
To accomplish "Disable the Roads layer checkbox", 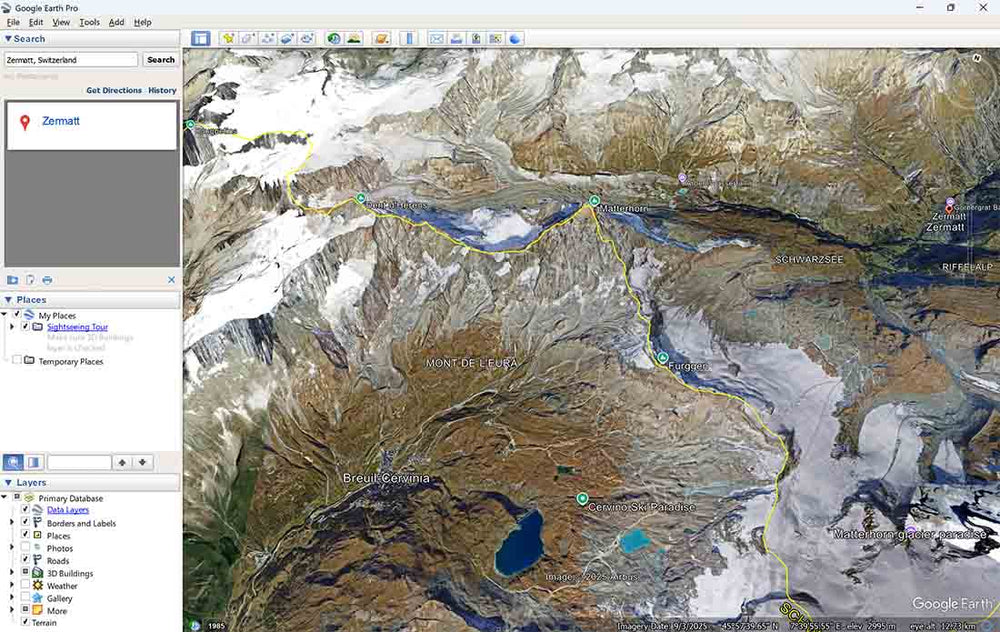I will click(26, 560).
